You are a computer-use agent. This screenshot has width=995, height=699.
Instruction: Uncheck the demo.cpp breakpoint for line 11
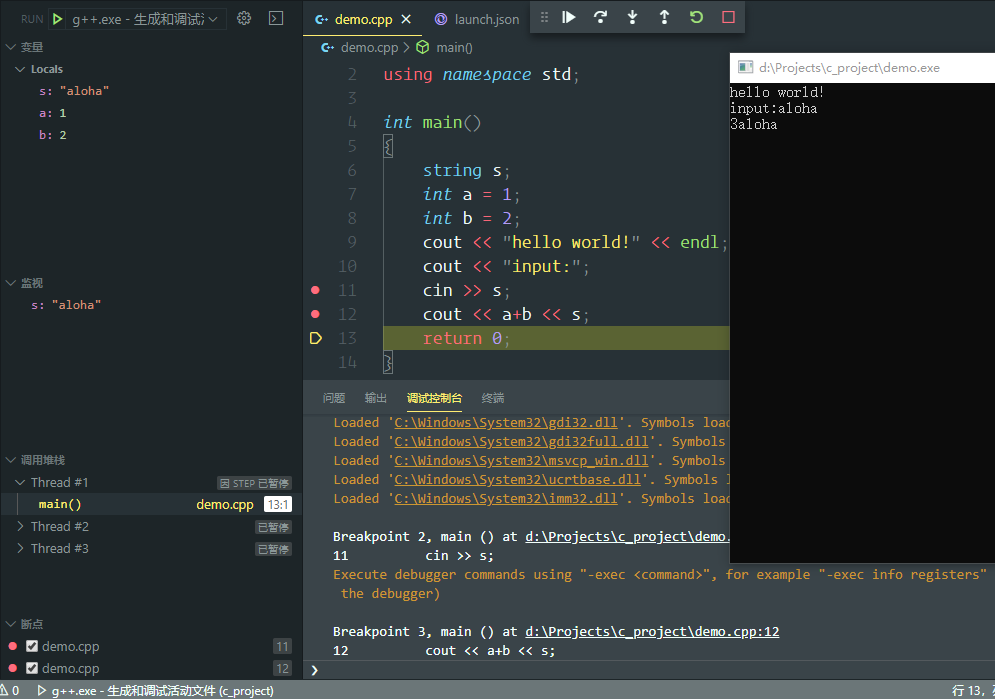point(32,646)
